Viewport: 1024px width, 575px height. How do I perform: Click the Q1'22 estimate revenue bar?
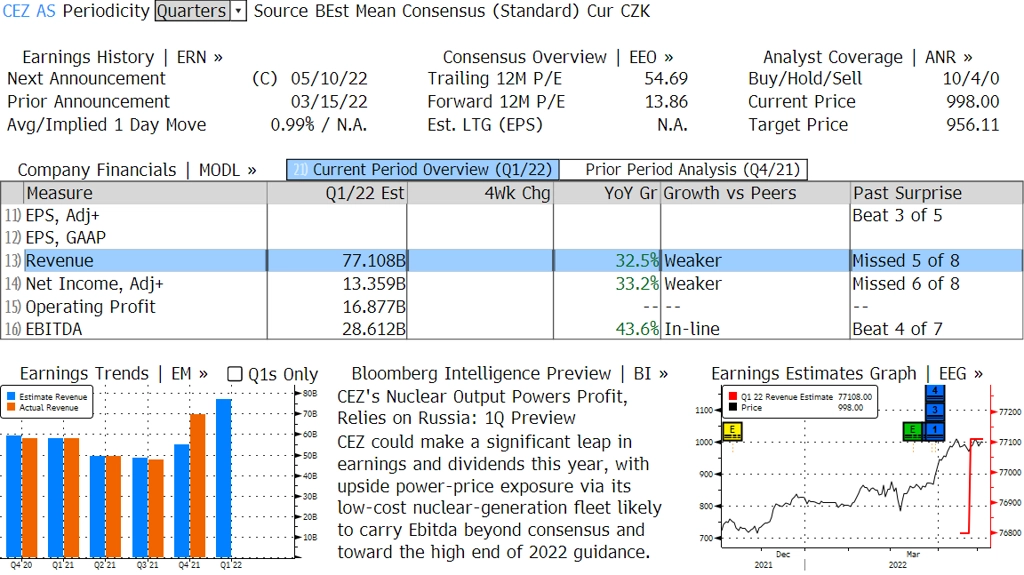223,478
